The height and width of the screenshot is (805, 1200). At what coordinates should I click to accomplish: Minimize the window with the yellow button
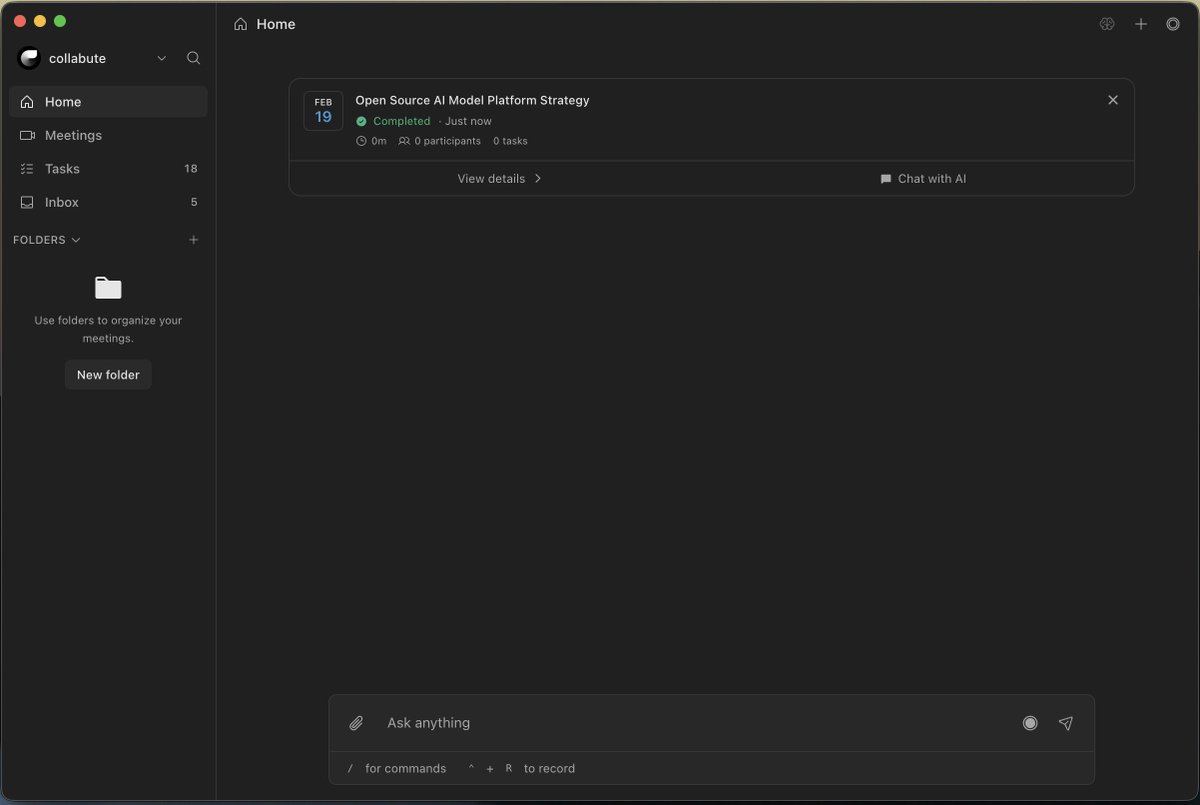40,21
